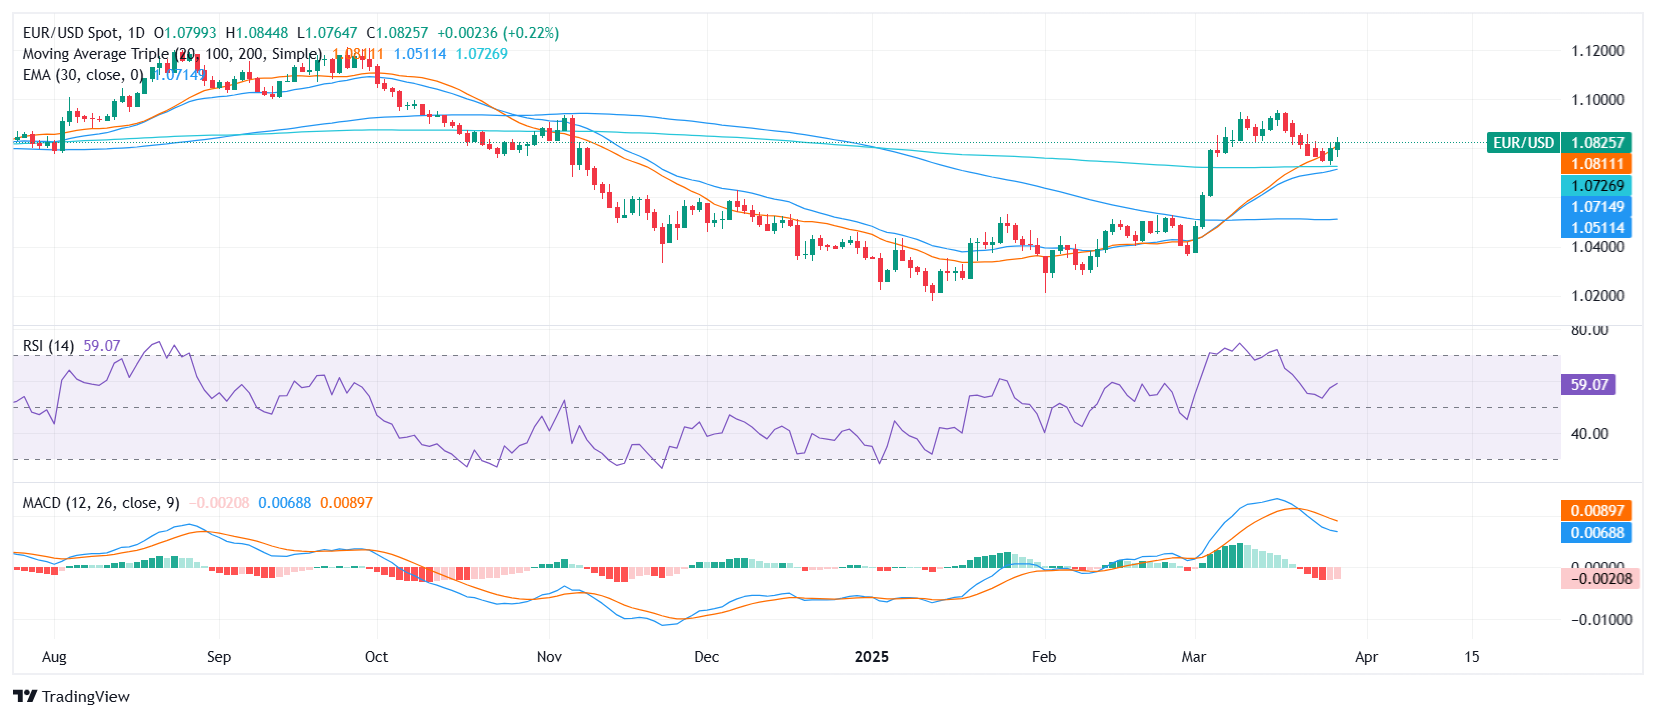Click the 1.12000 level on price axis
Screen dimensions: 1656x718
click(1597, 51)
